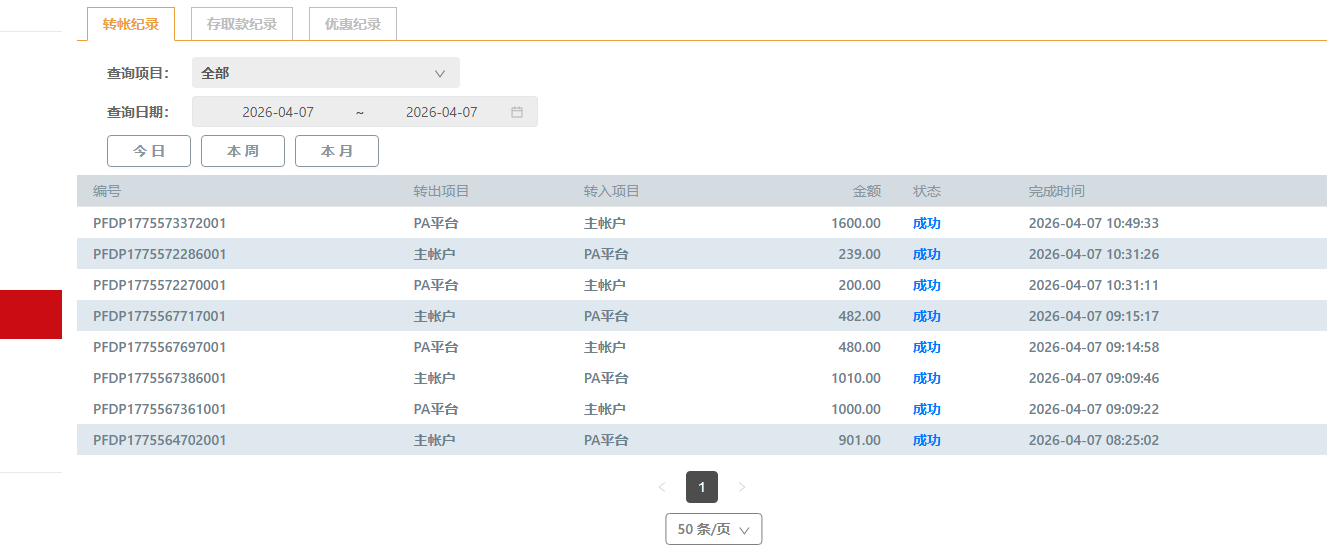Go to next page arrow
The height and width of the screenshot is (559, 1331).
pyautogui.click(x=742, y=487)
